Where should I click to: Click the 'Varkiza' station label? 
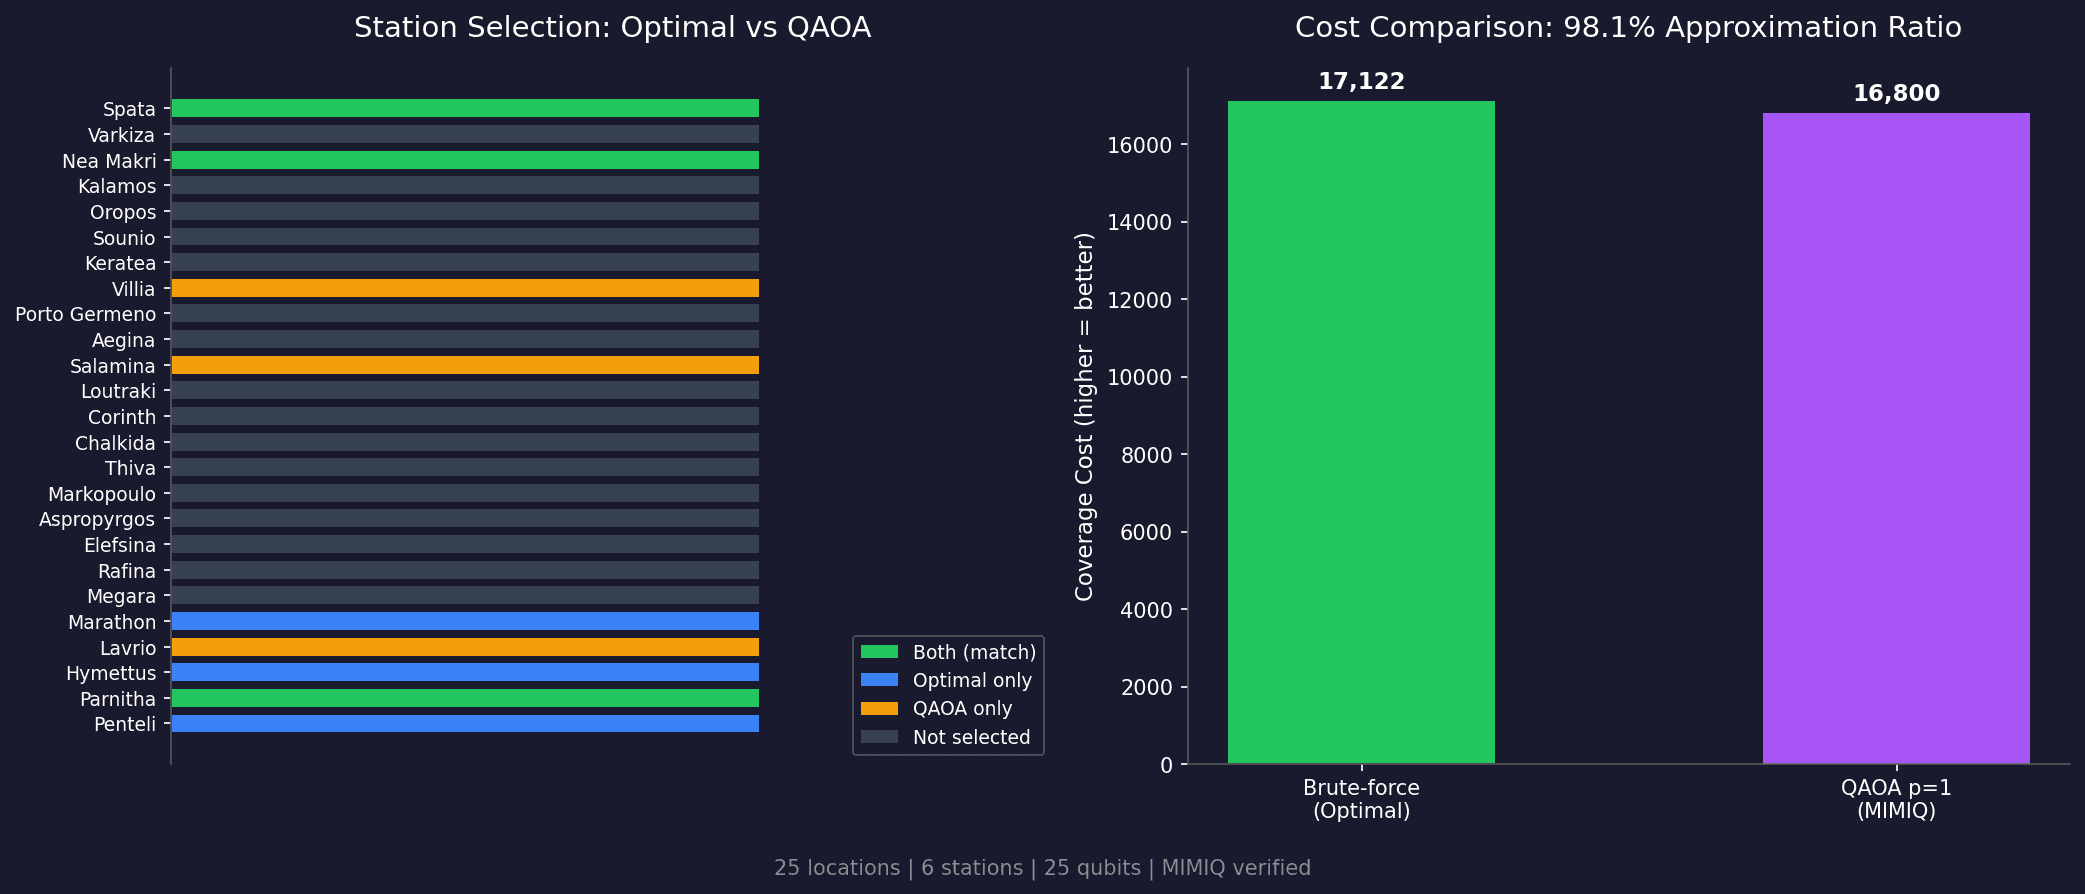(x=121, y=135)
